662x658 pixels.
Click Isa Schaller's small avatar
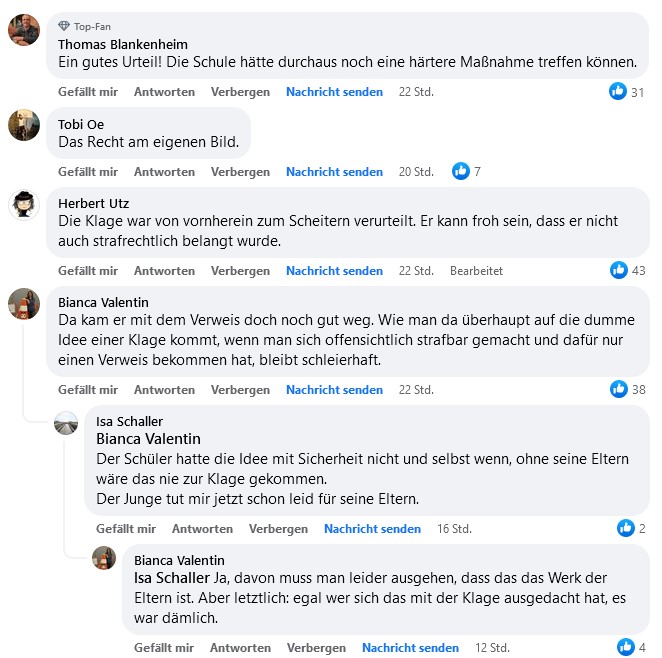click(66, 422)
